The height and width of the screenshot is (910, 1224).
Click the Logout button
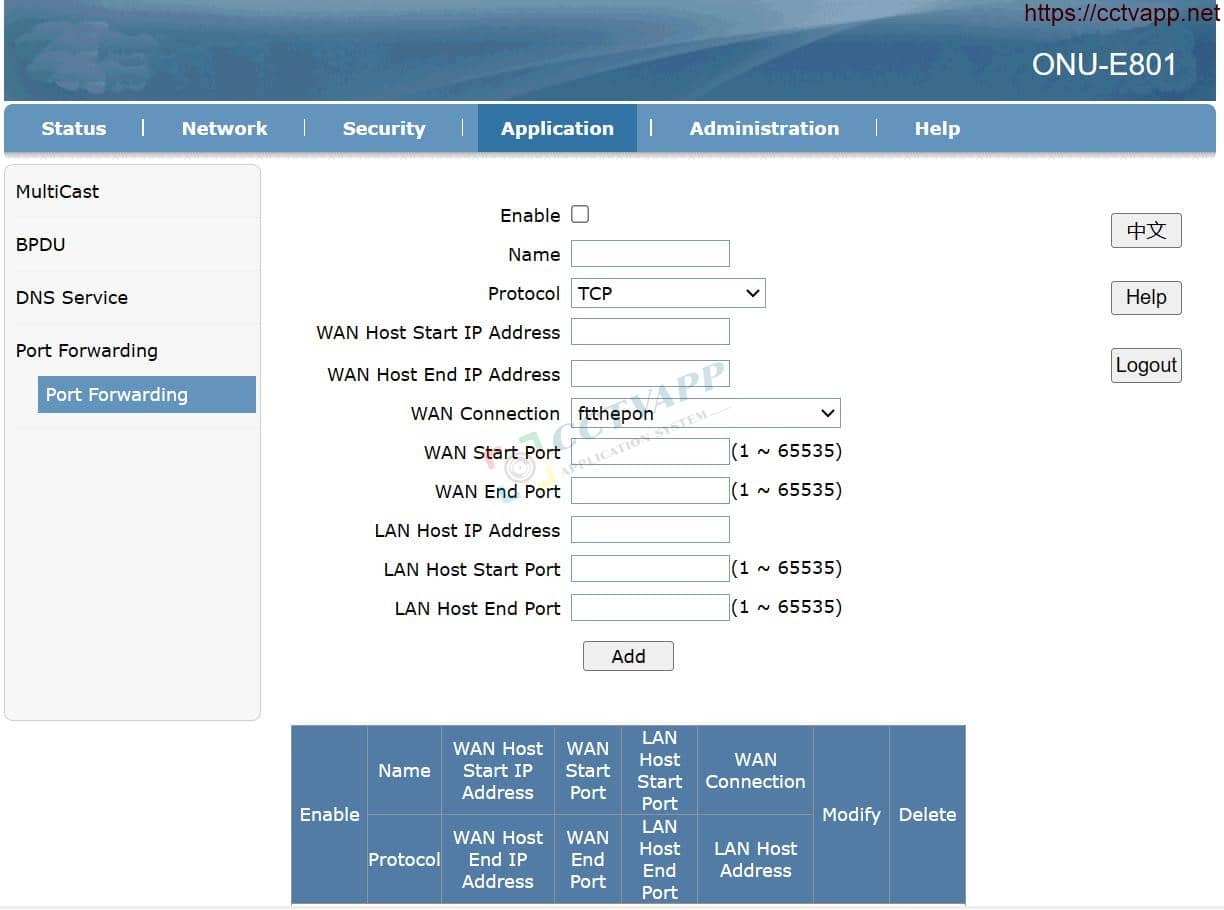click(x=1146, y=365)
